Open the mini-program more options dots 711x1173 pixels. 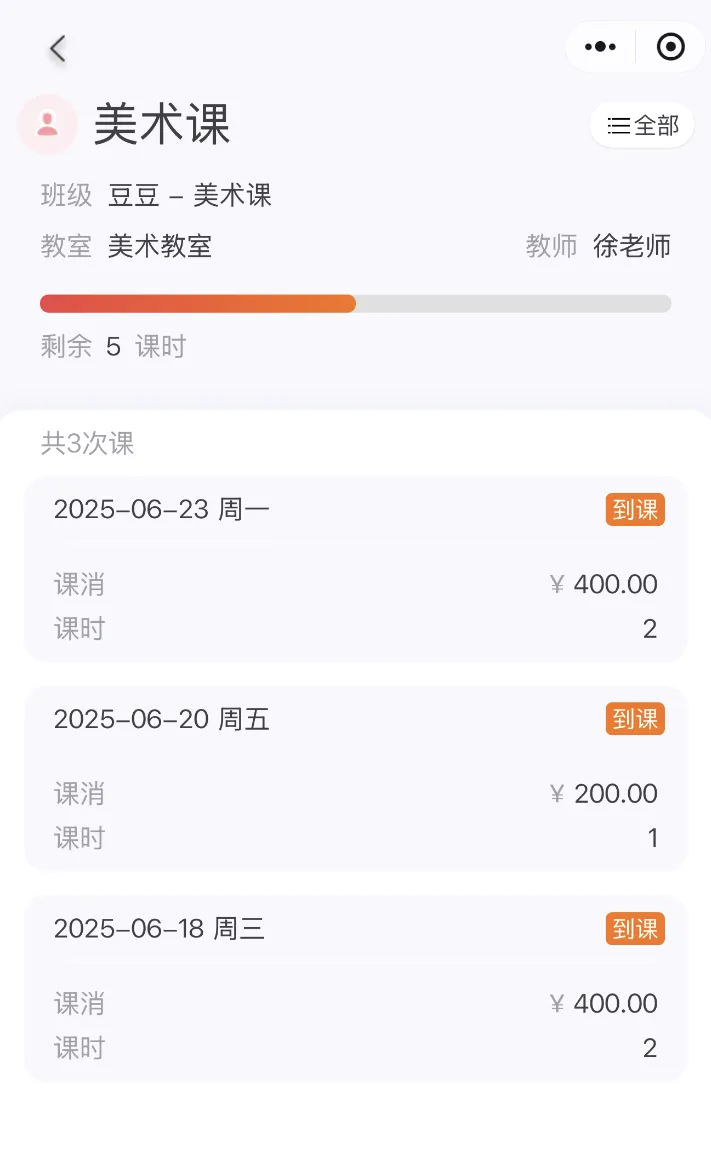click(x=600, y=47)
